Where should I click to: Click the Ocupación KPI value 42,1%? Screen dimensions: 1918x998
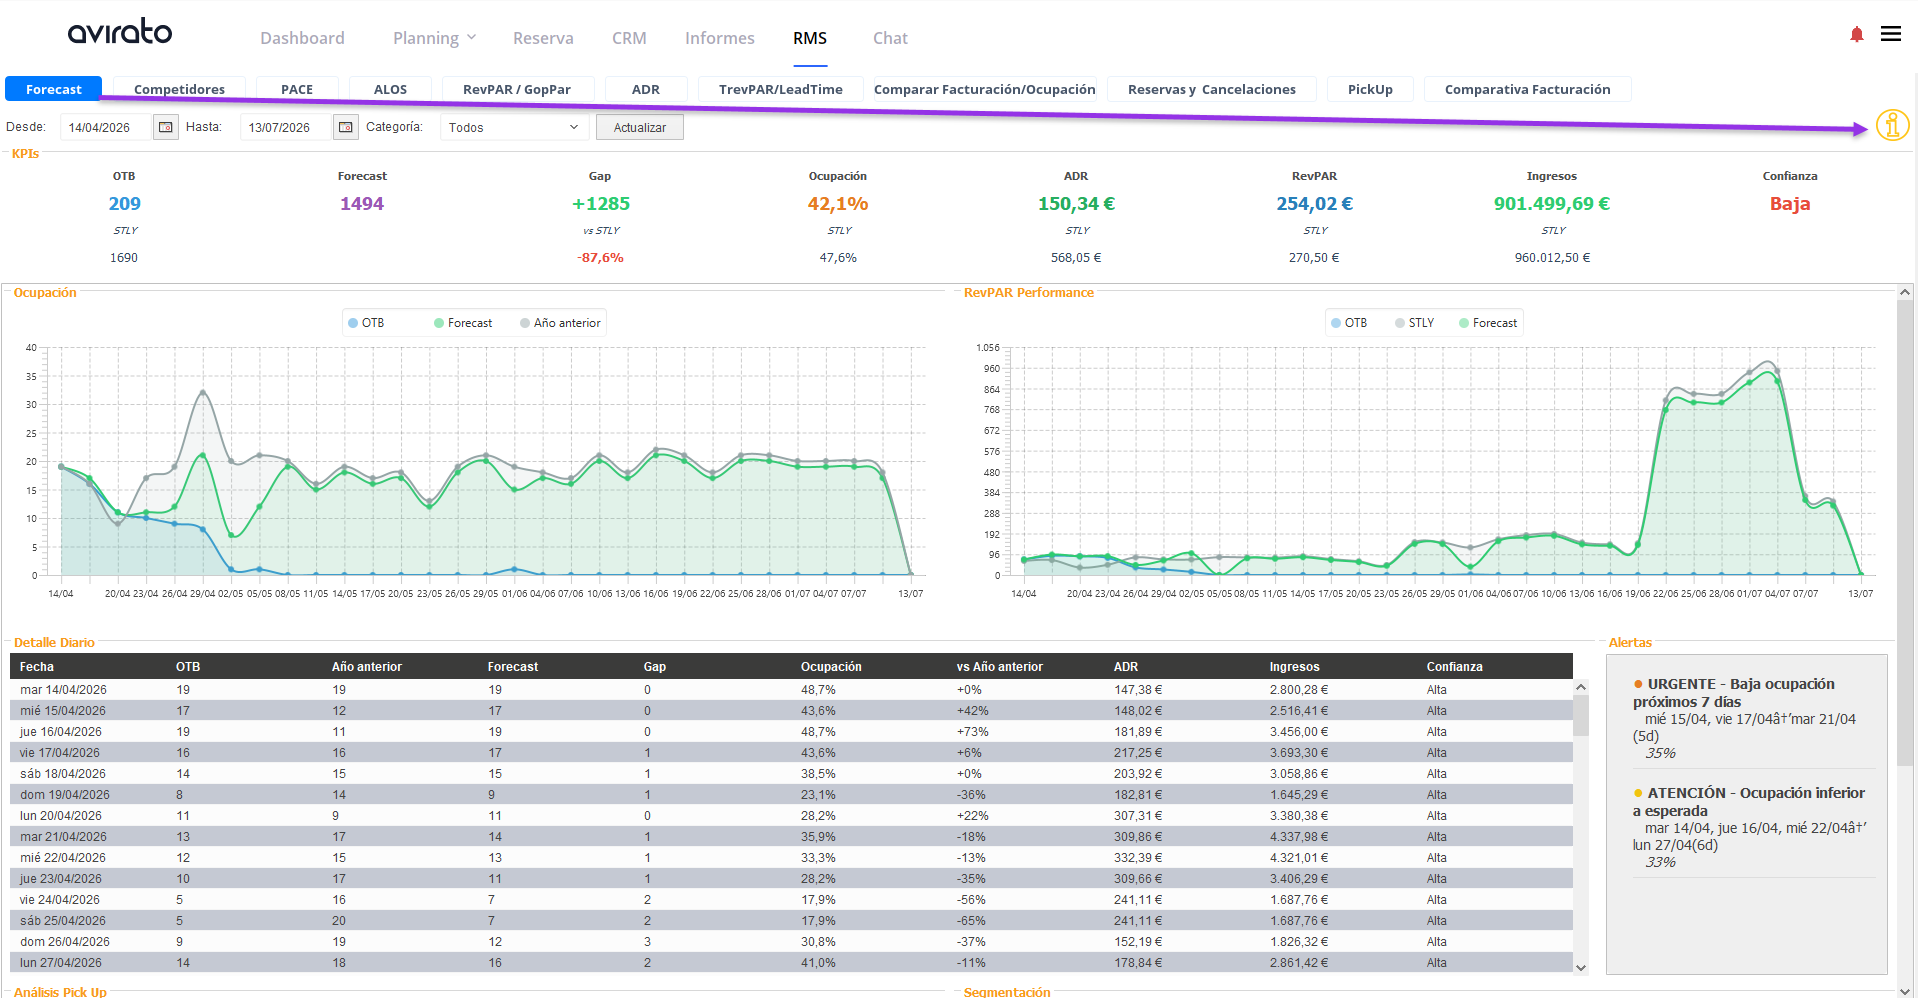tap(838, 204)
